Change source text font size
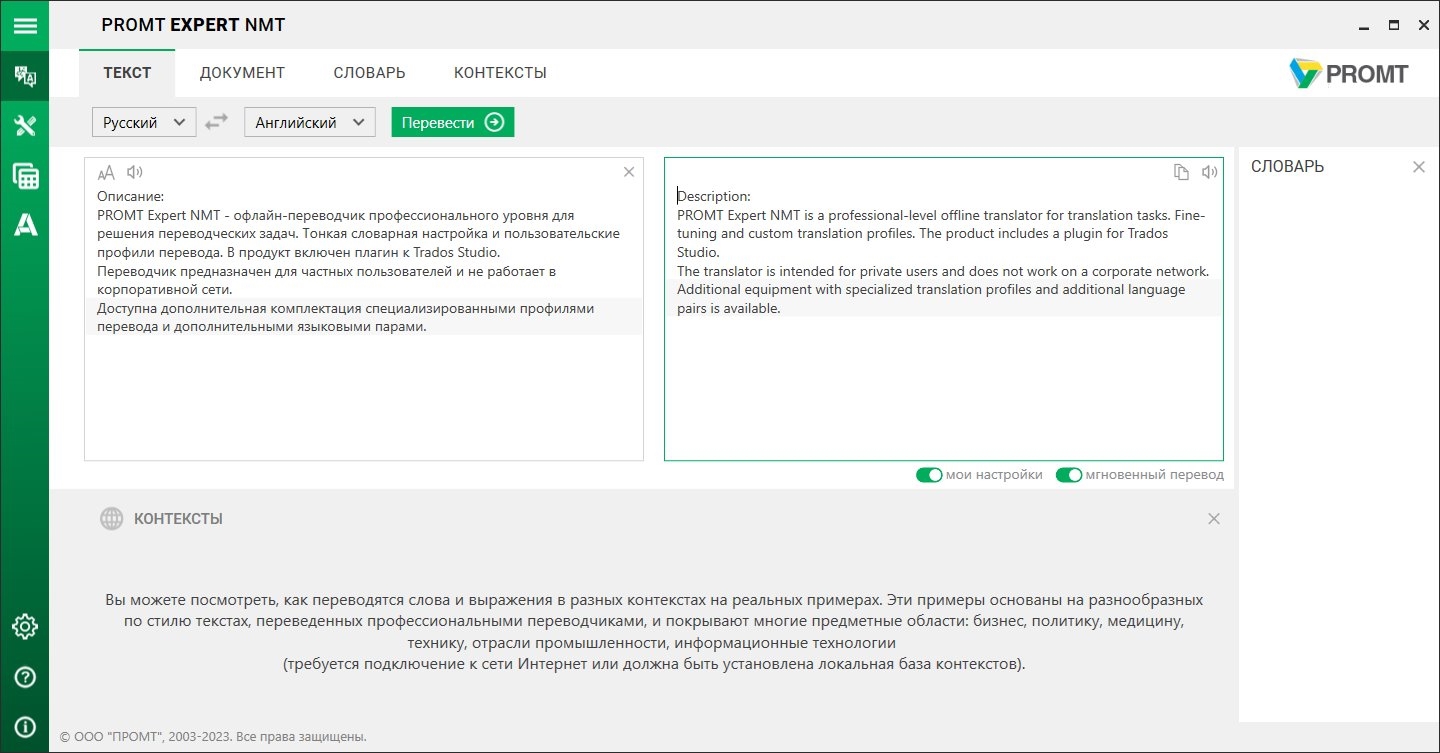The width and height of the screenshot is (1440, 753). pyautogui.click(x=106, y=172)
